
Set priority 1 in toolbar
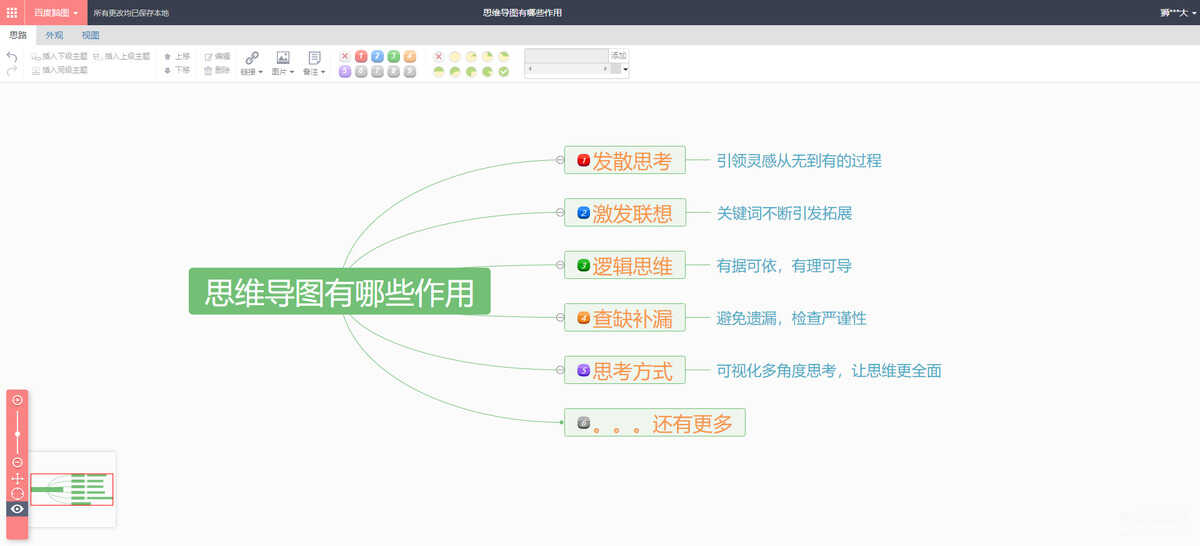click(361, 56)
